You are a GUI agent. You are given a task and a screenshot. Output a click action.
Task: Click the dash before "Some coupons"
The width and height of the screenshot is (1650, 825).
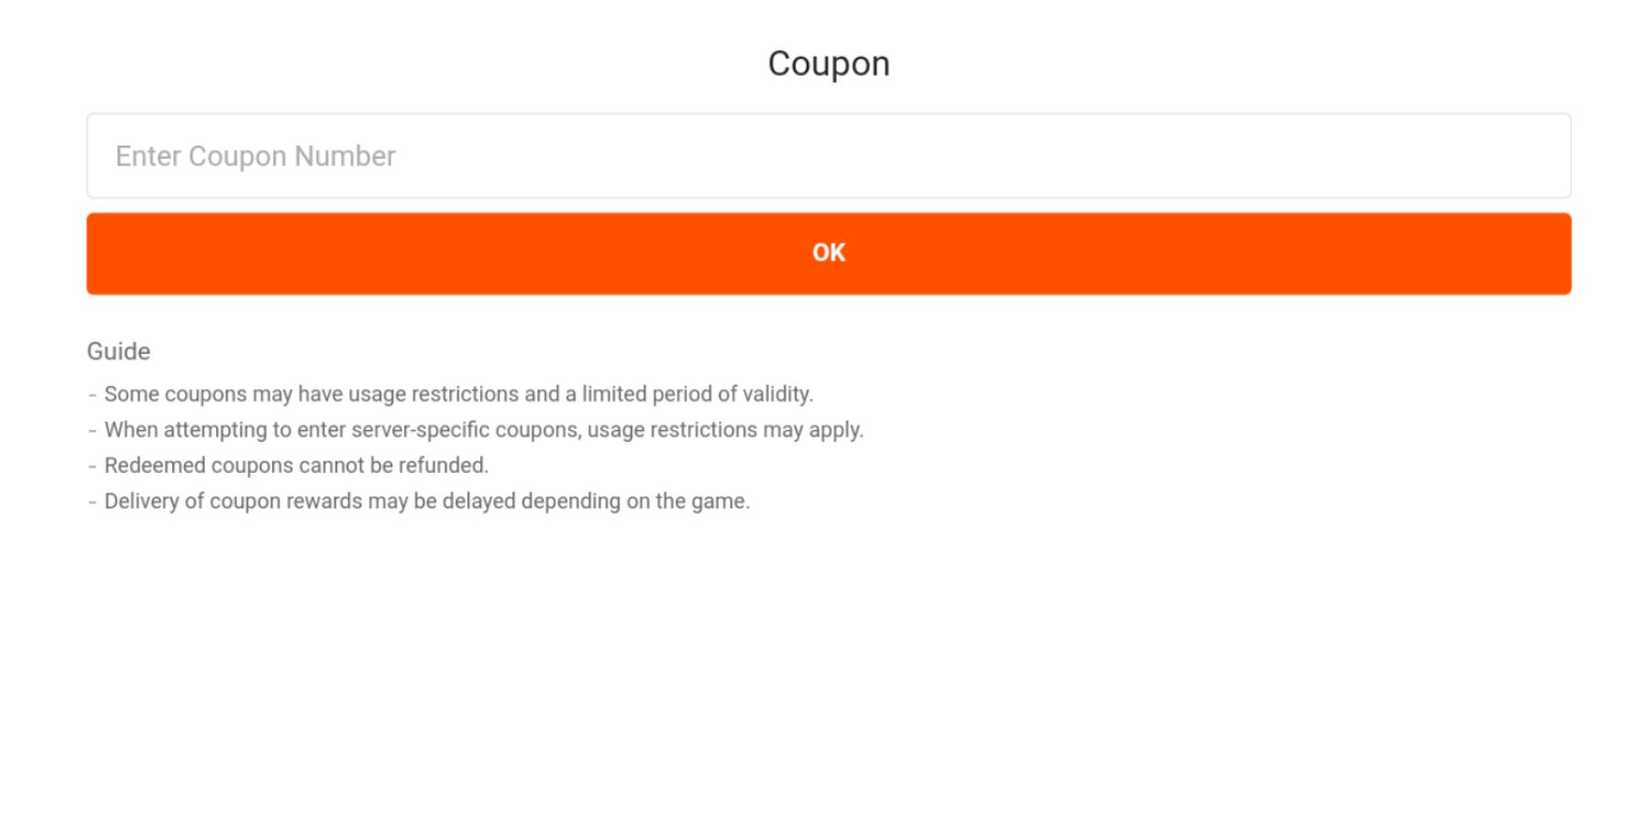click(93, 394)
